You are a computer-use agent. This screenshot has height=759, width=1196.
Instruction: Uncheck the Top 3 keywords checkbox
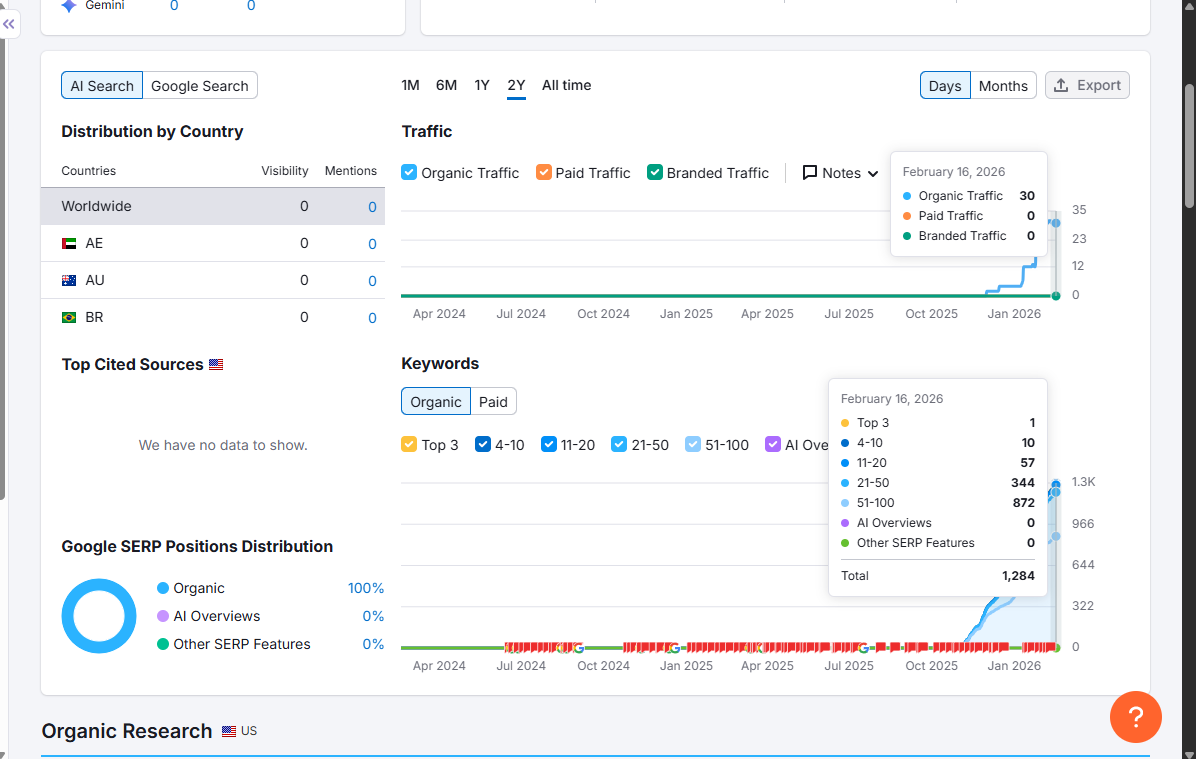[x=409, y=444]
